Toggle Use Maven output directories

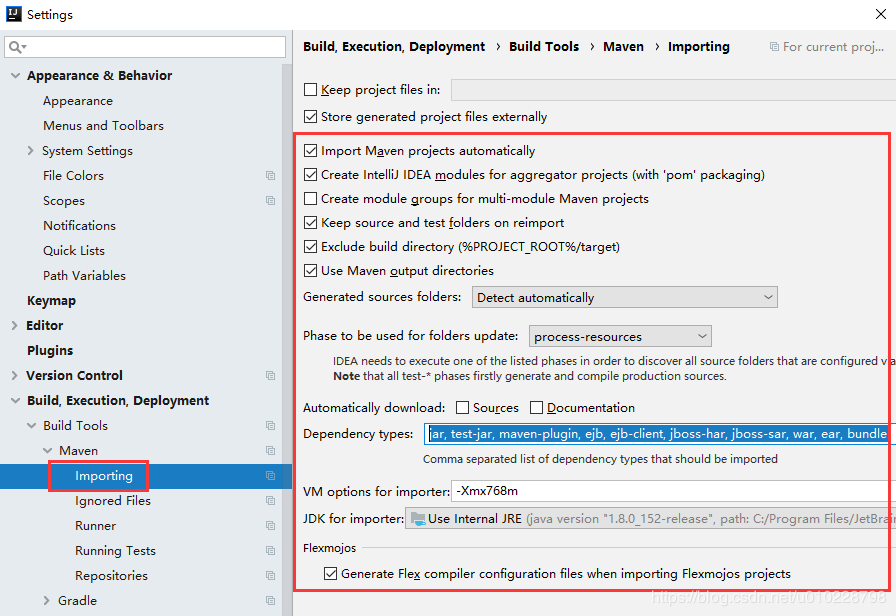point(310,271)
